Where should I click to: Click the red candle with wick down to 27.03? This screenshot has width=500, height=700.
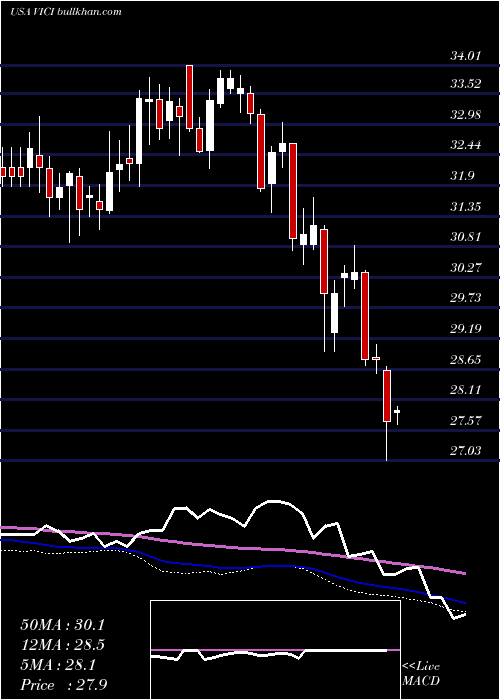coord(387,413)
